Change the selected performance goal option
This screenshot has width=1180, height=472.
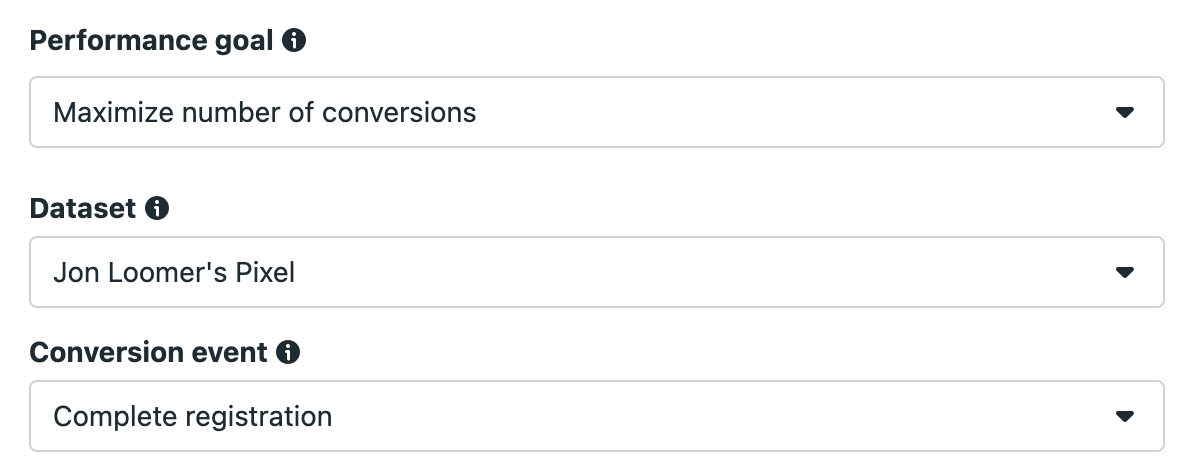(597, 112)
